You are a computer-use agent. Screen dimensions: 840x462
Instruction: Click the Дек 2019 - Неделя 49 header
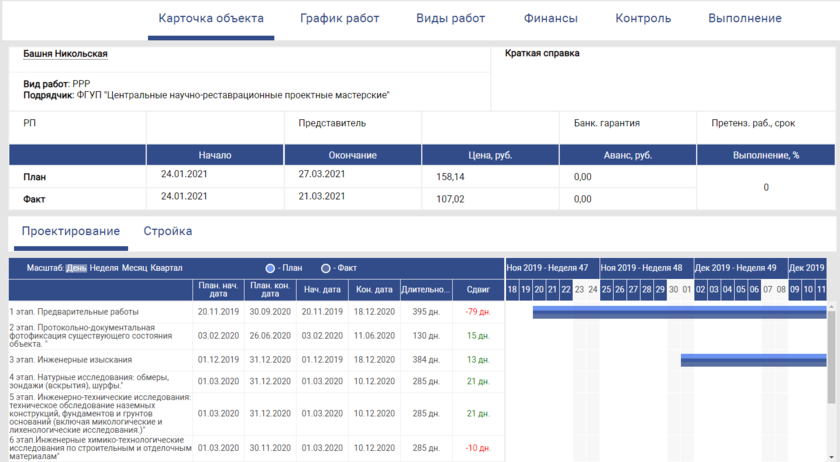740,268
